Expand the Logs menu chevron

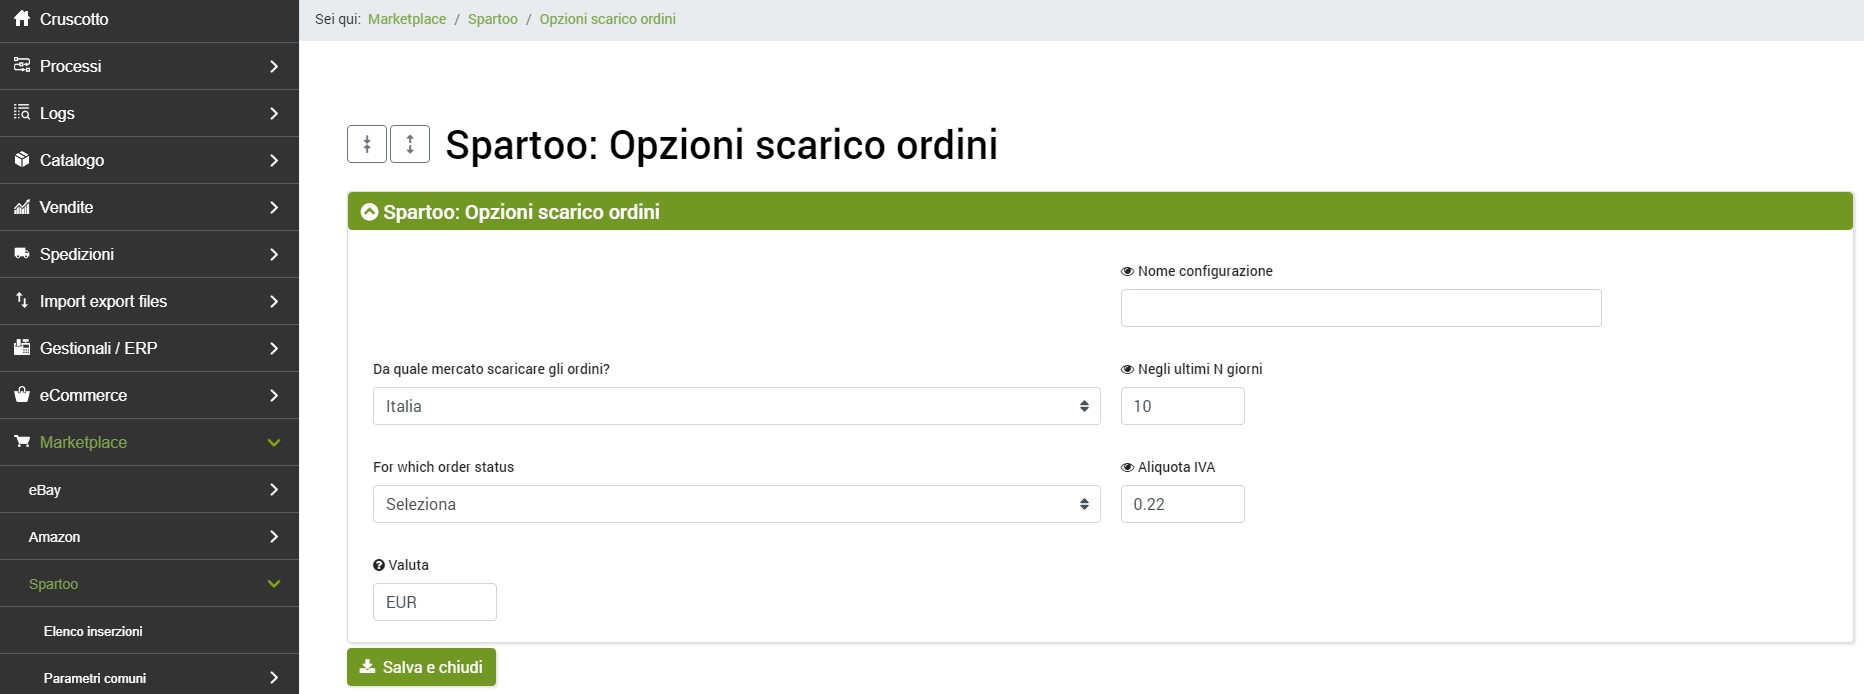(274, 113)
